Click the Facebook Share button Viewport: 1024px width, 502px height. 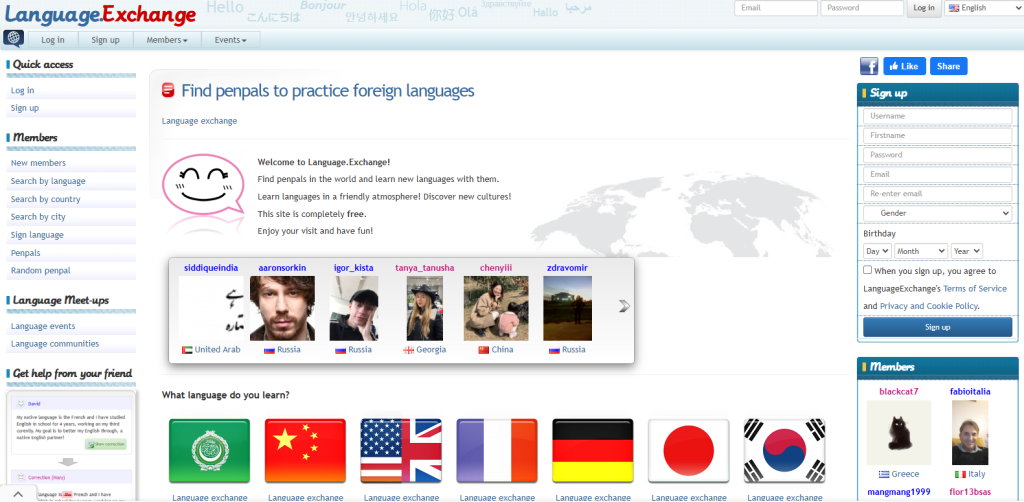point(948,66)
